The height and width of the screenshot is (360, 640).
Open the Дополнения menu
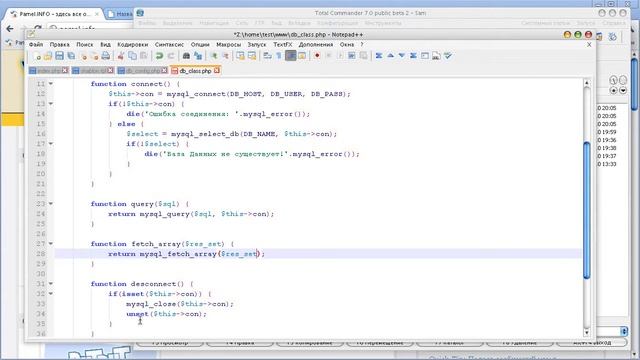(x=316, y=44)
